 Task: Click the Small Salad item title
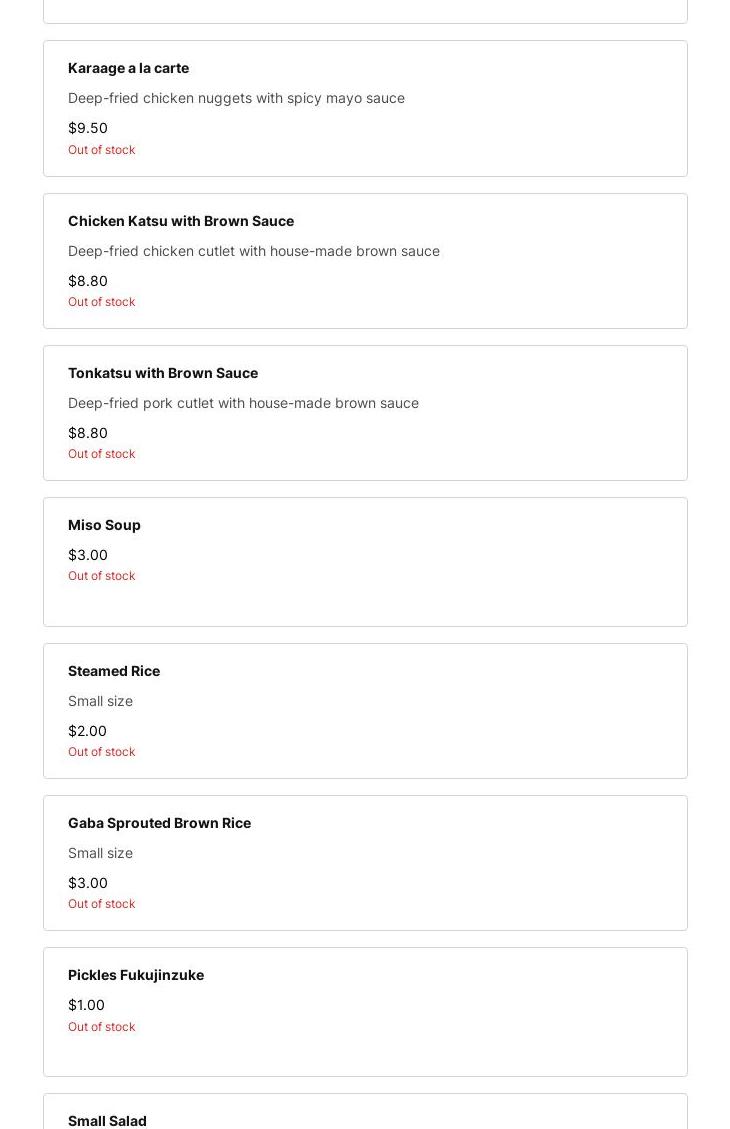[x=107, y=1121]
